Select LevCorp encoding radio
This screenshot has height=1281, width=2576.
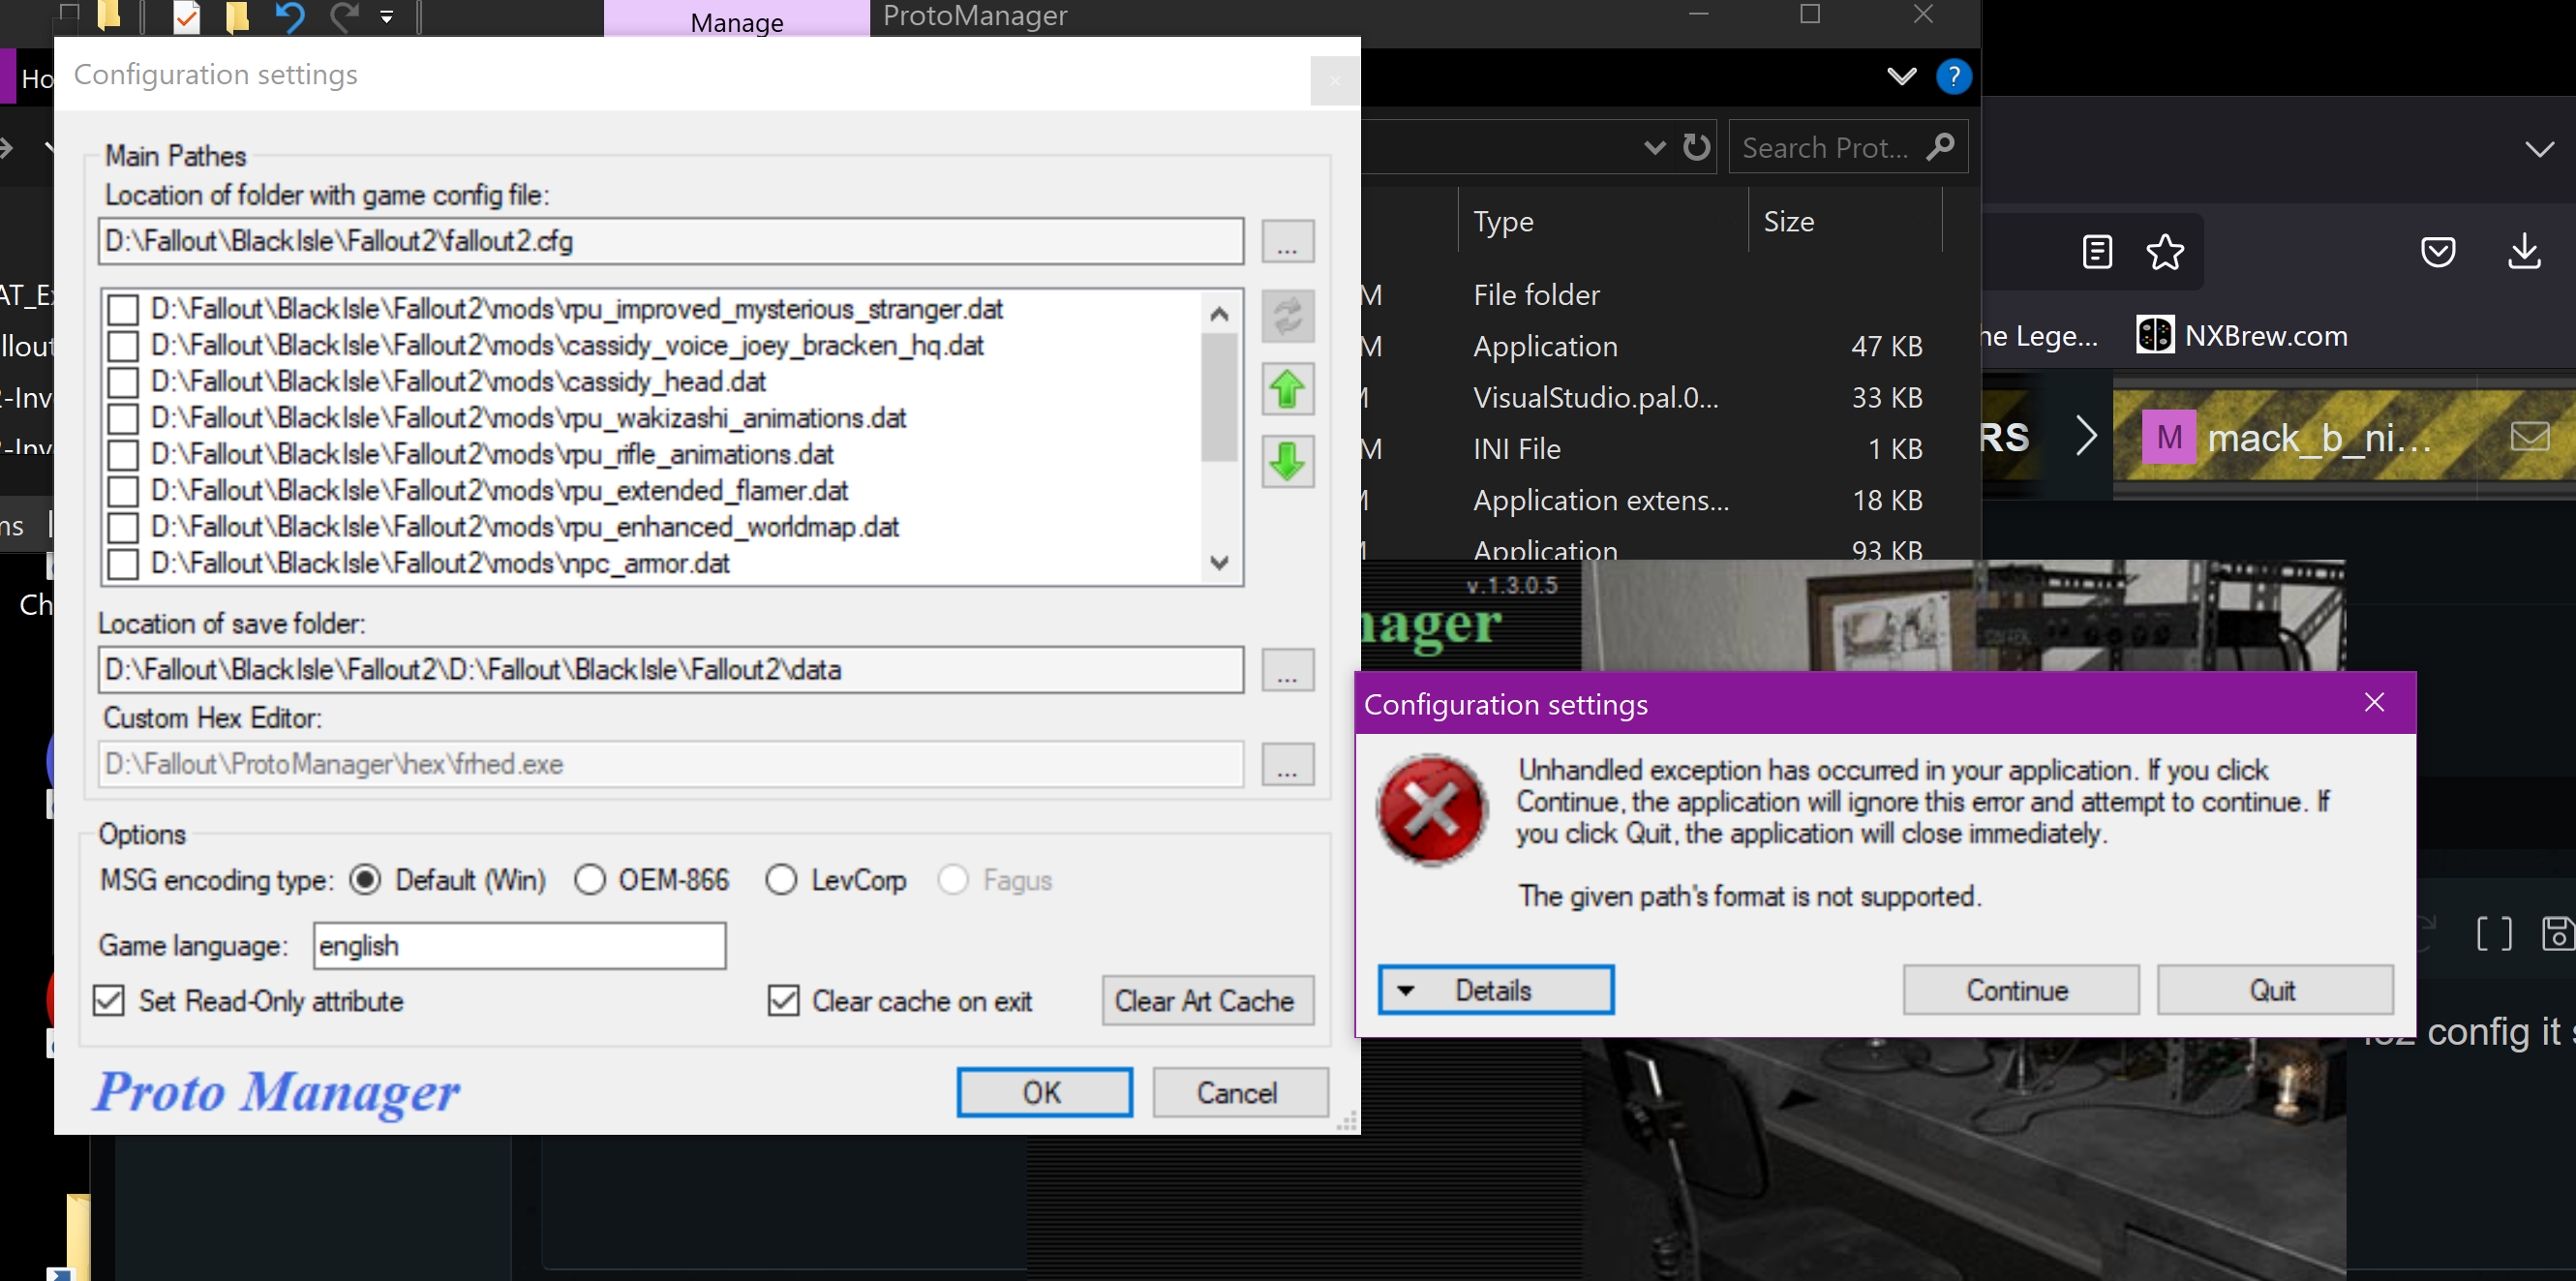781,880
